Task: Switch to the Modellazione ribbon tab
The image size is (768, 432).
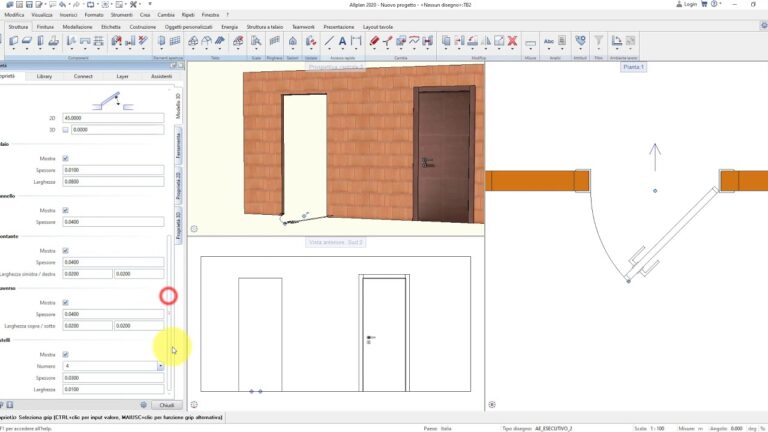Action: point(77,27)
